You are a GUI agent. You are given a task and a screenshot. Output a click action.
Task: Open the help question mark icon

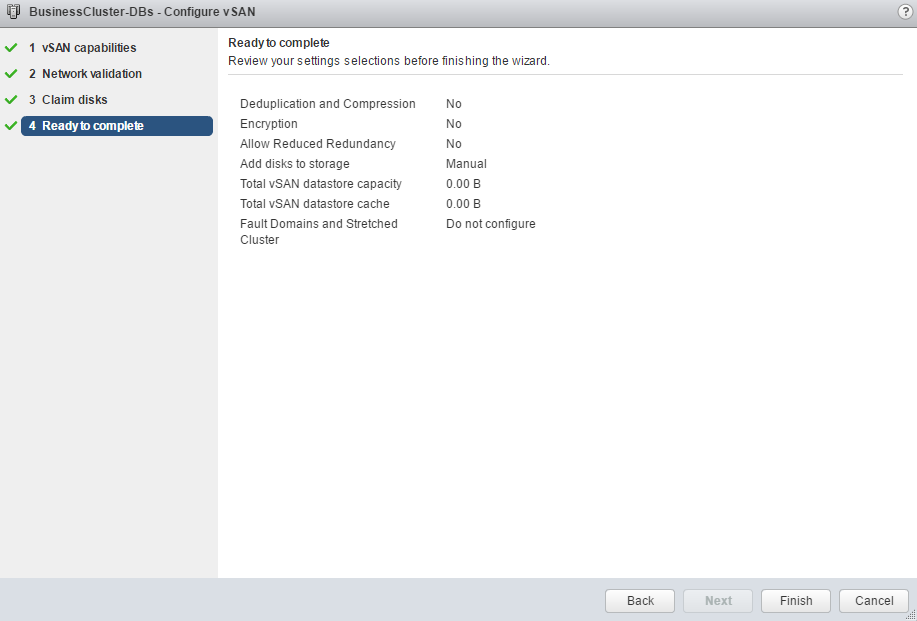tap(905, 12)
